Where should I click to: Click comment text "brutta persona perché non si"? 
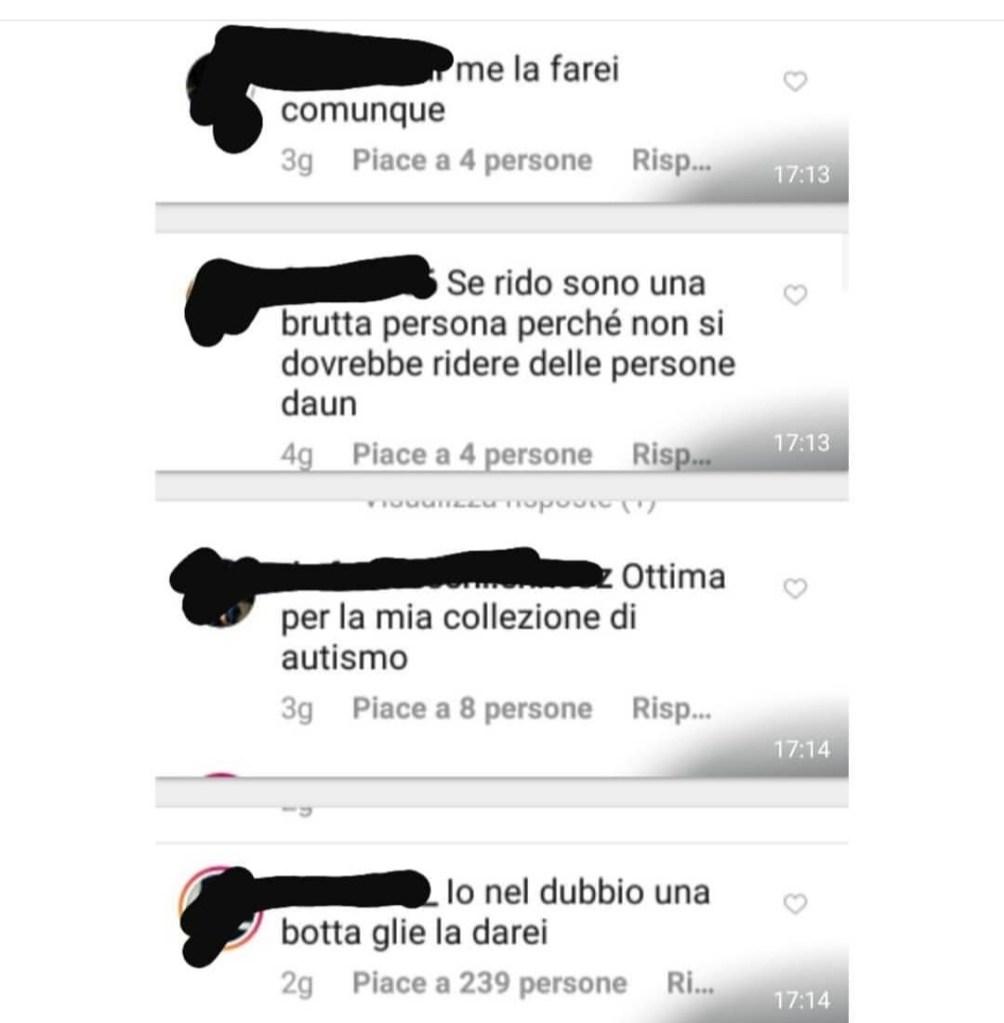[x=502, y=323]
